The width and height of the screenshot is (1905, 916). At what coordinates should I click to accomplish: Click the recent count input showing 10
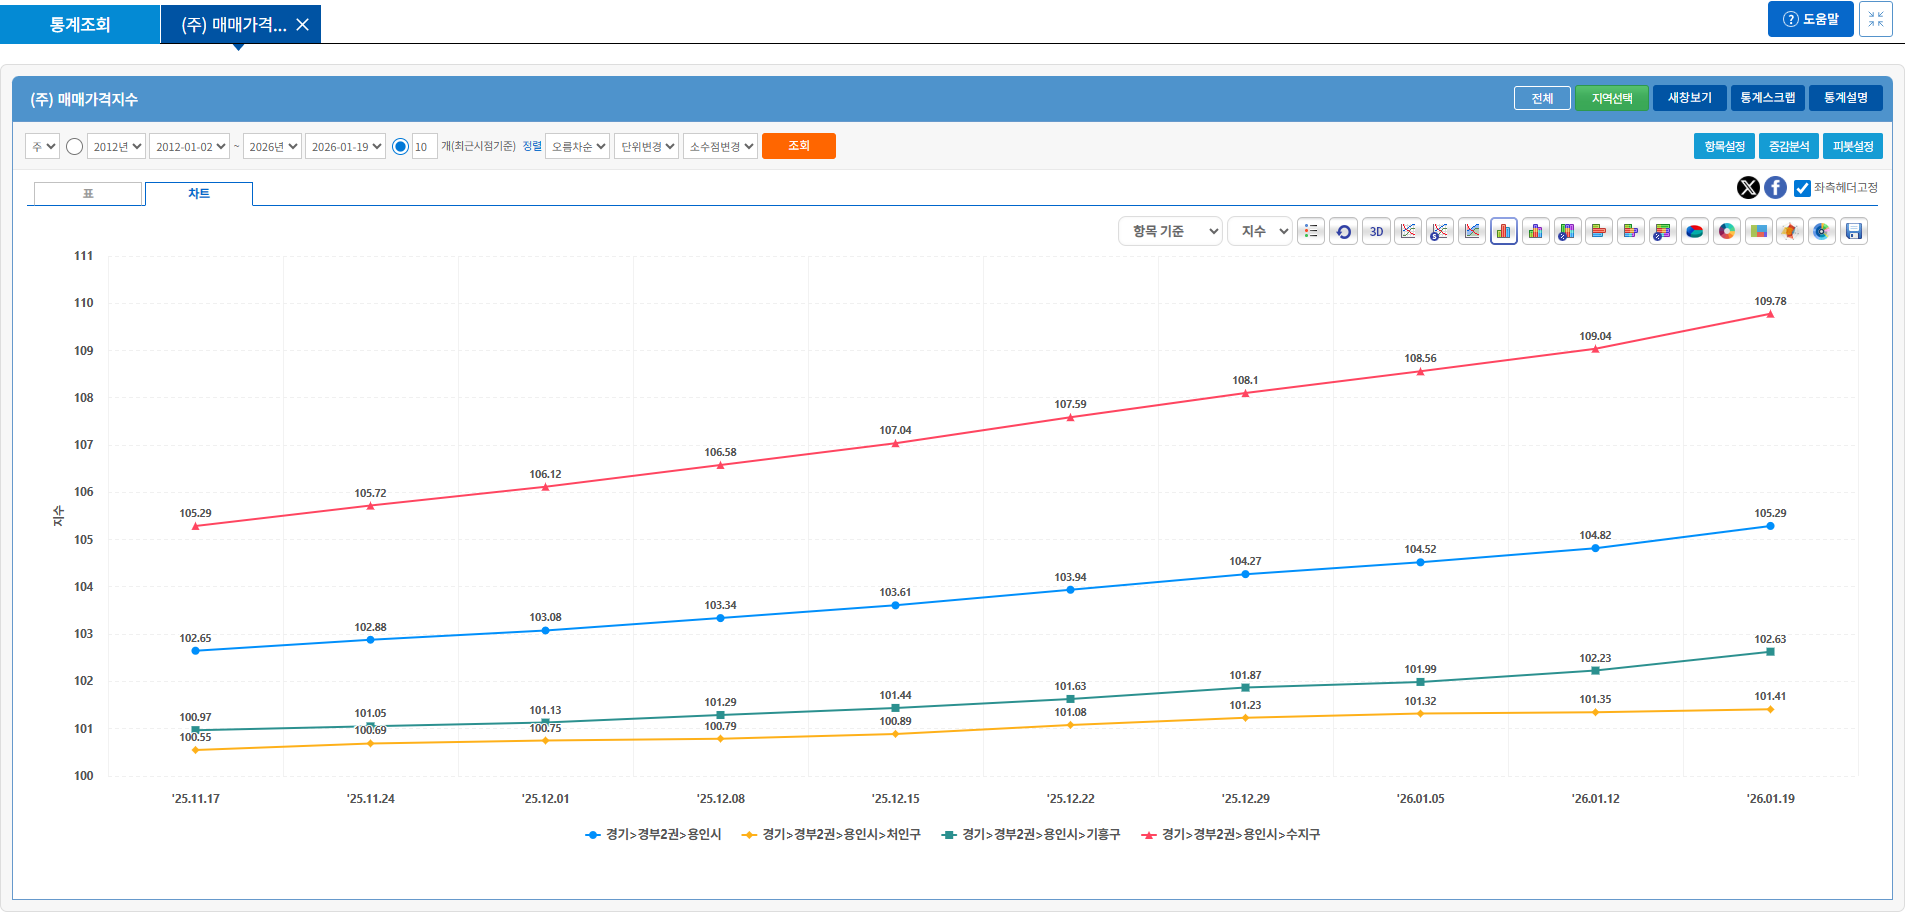pos(424,146)
